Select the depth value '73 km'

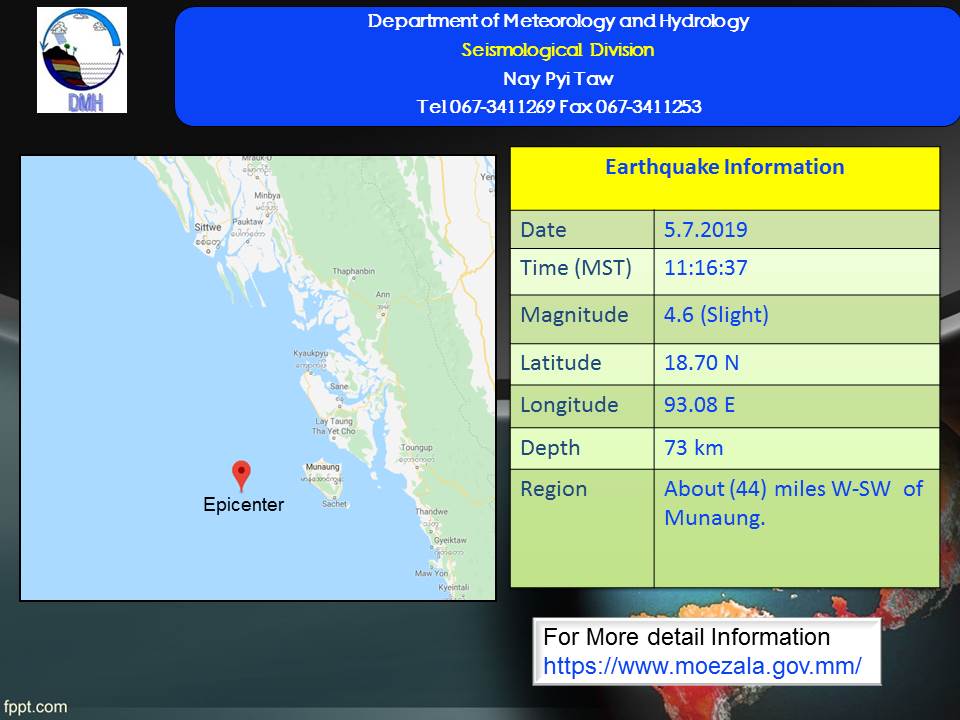[x=693, y=448]
